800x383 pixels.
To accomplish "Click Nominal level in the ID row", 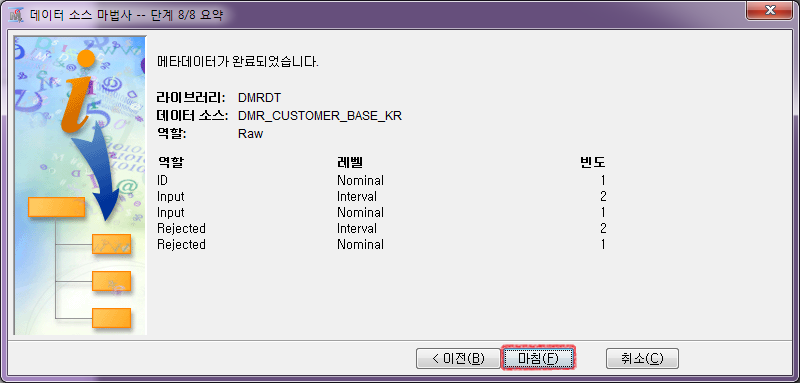I will click(x=360, y=180).
